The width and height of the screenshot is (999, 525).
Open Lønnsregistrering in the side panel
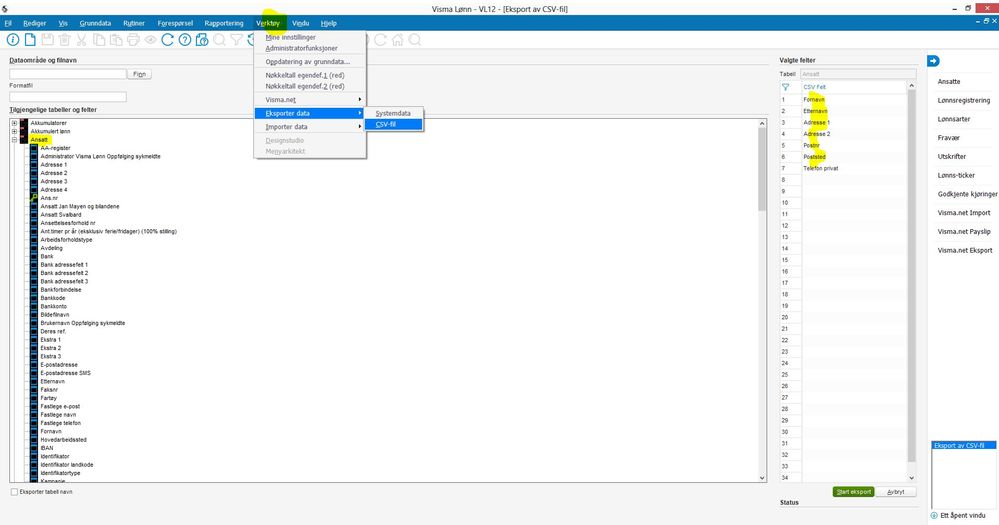click(x=963, y=100)
